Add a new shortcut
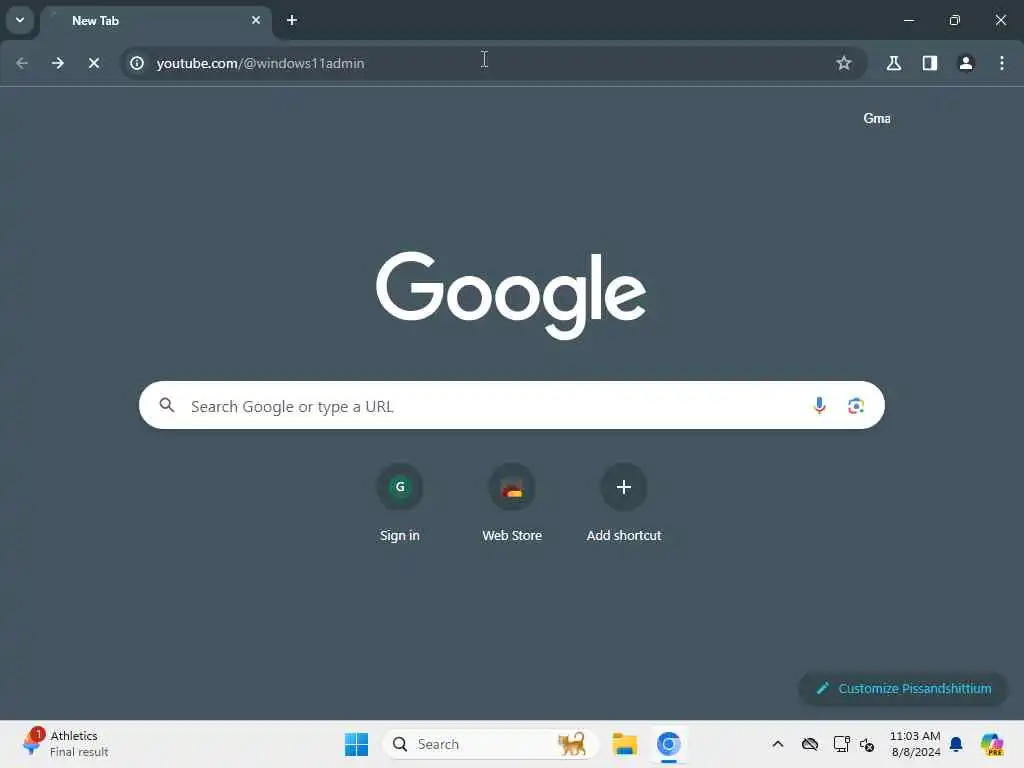Screen dimensions: 1024x768 pyautogui.click(x=624, y=503)
